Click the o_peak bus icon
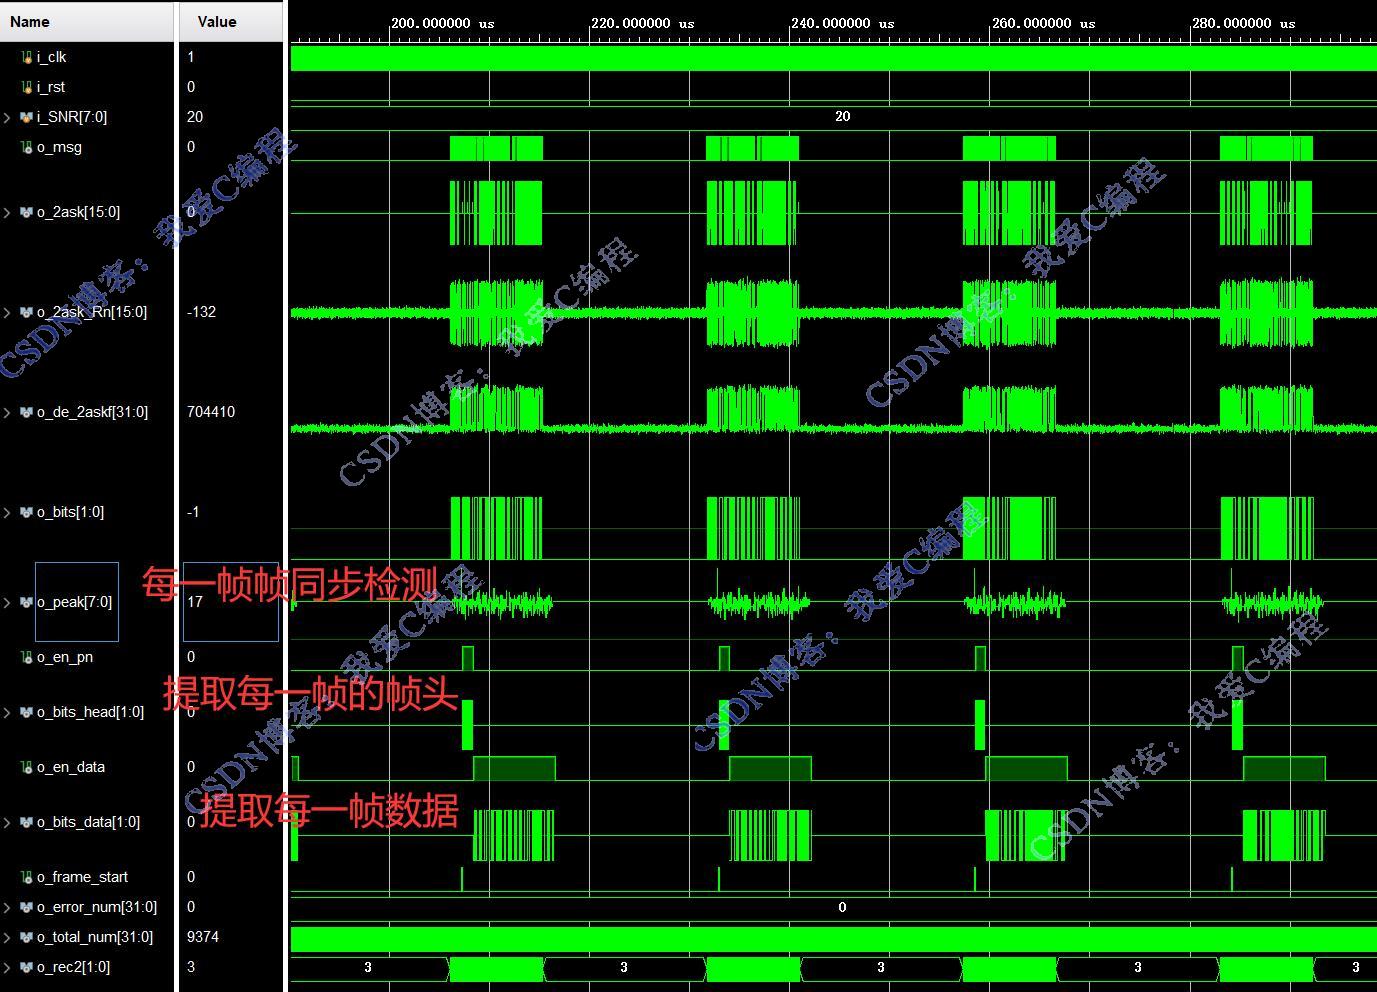Image resolution: width=1377 pixels, height=992 pixels. coord(27,602)
